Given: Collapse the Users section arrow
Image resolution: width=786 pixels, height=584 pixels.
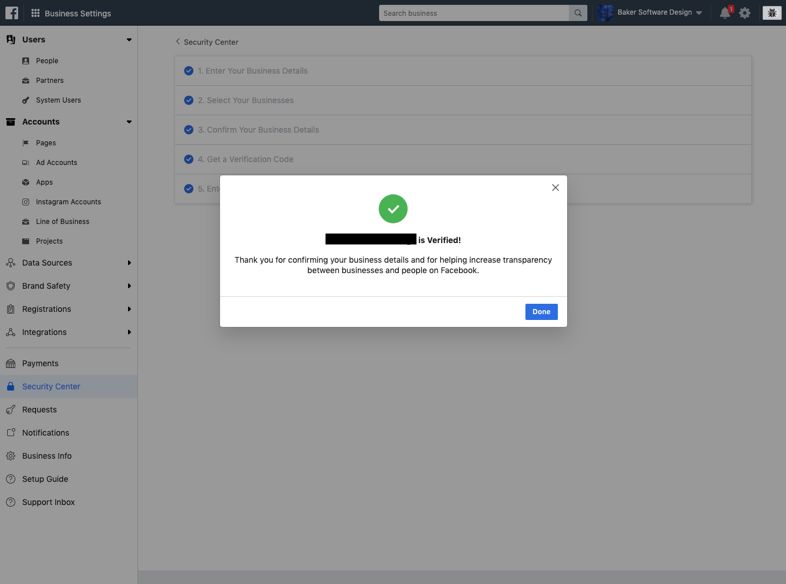Looking at the screenshot, I should [129, 40].
